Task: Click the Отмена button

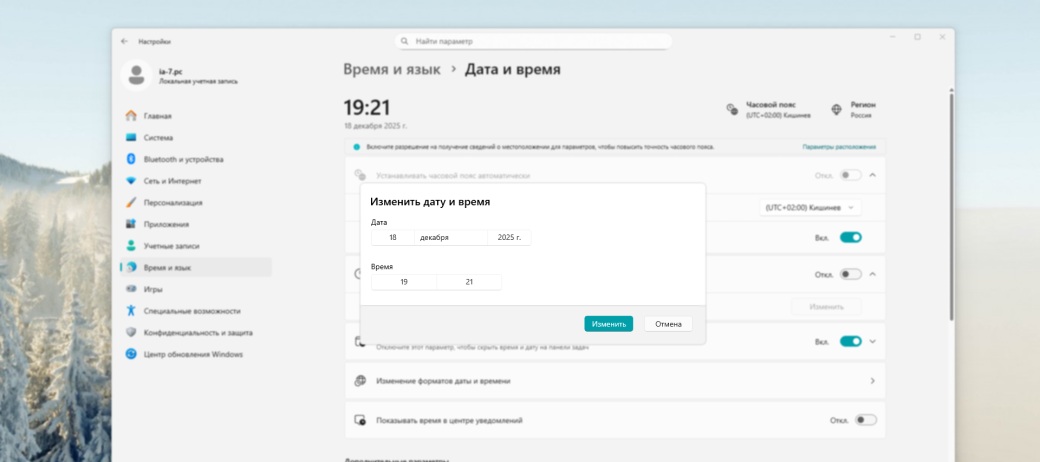Action: pyautogui.click(x=668, y=324)
